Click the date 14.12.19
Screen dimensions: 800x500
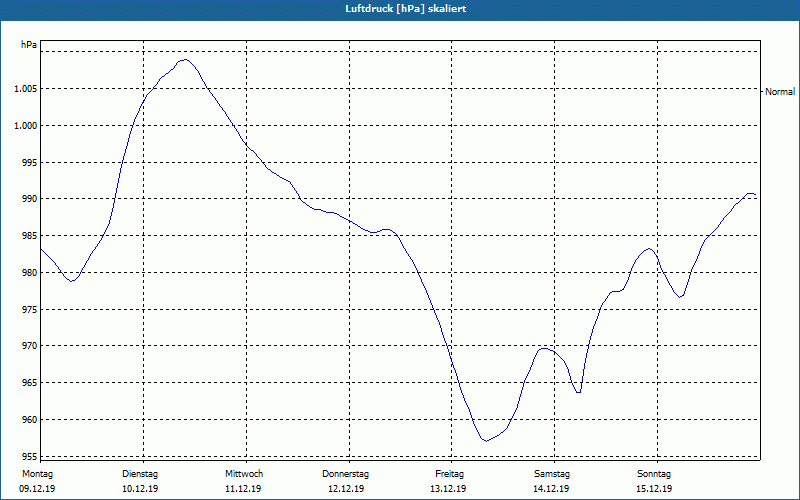click(x=551, y=489)
